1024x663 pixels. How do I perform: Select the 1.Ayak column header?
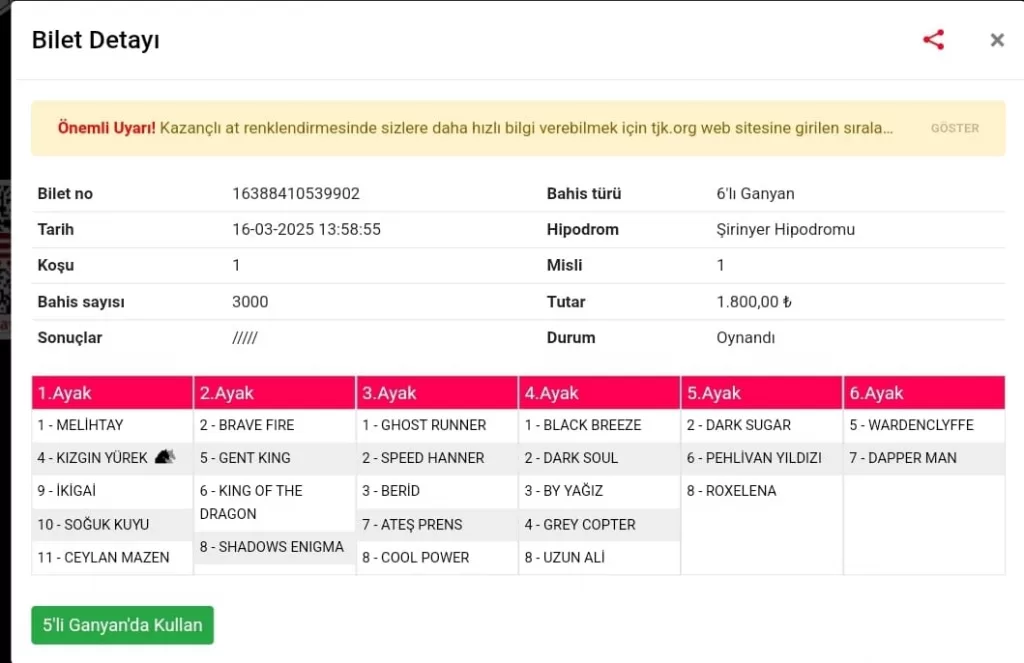click(x=112, y=393)
